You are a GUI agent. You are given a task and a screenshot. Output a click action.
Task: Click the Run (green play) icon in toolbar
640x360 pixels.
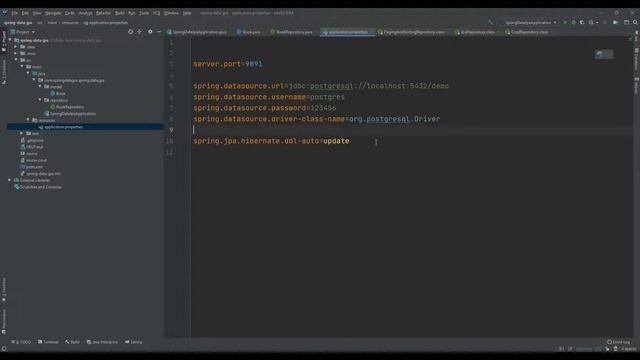(x=565, y=22)
